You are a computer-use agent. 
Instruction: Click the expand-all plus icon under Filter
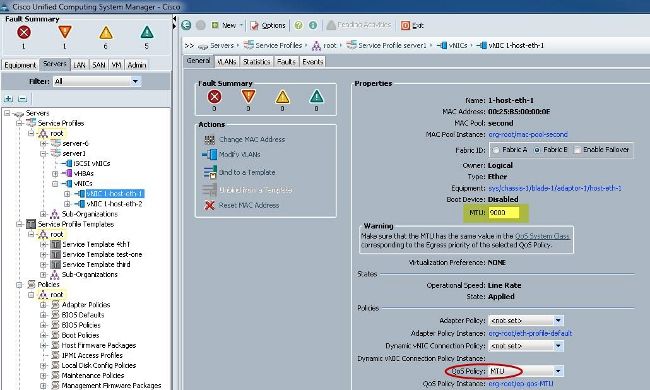[8, 99]
